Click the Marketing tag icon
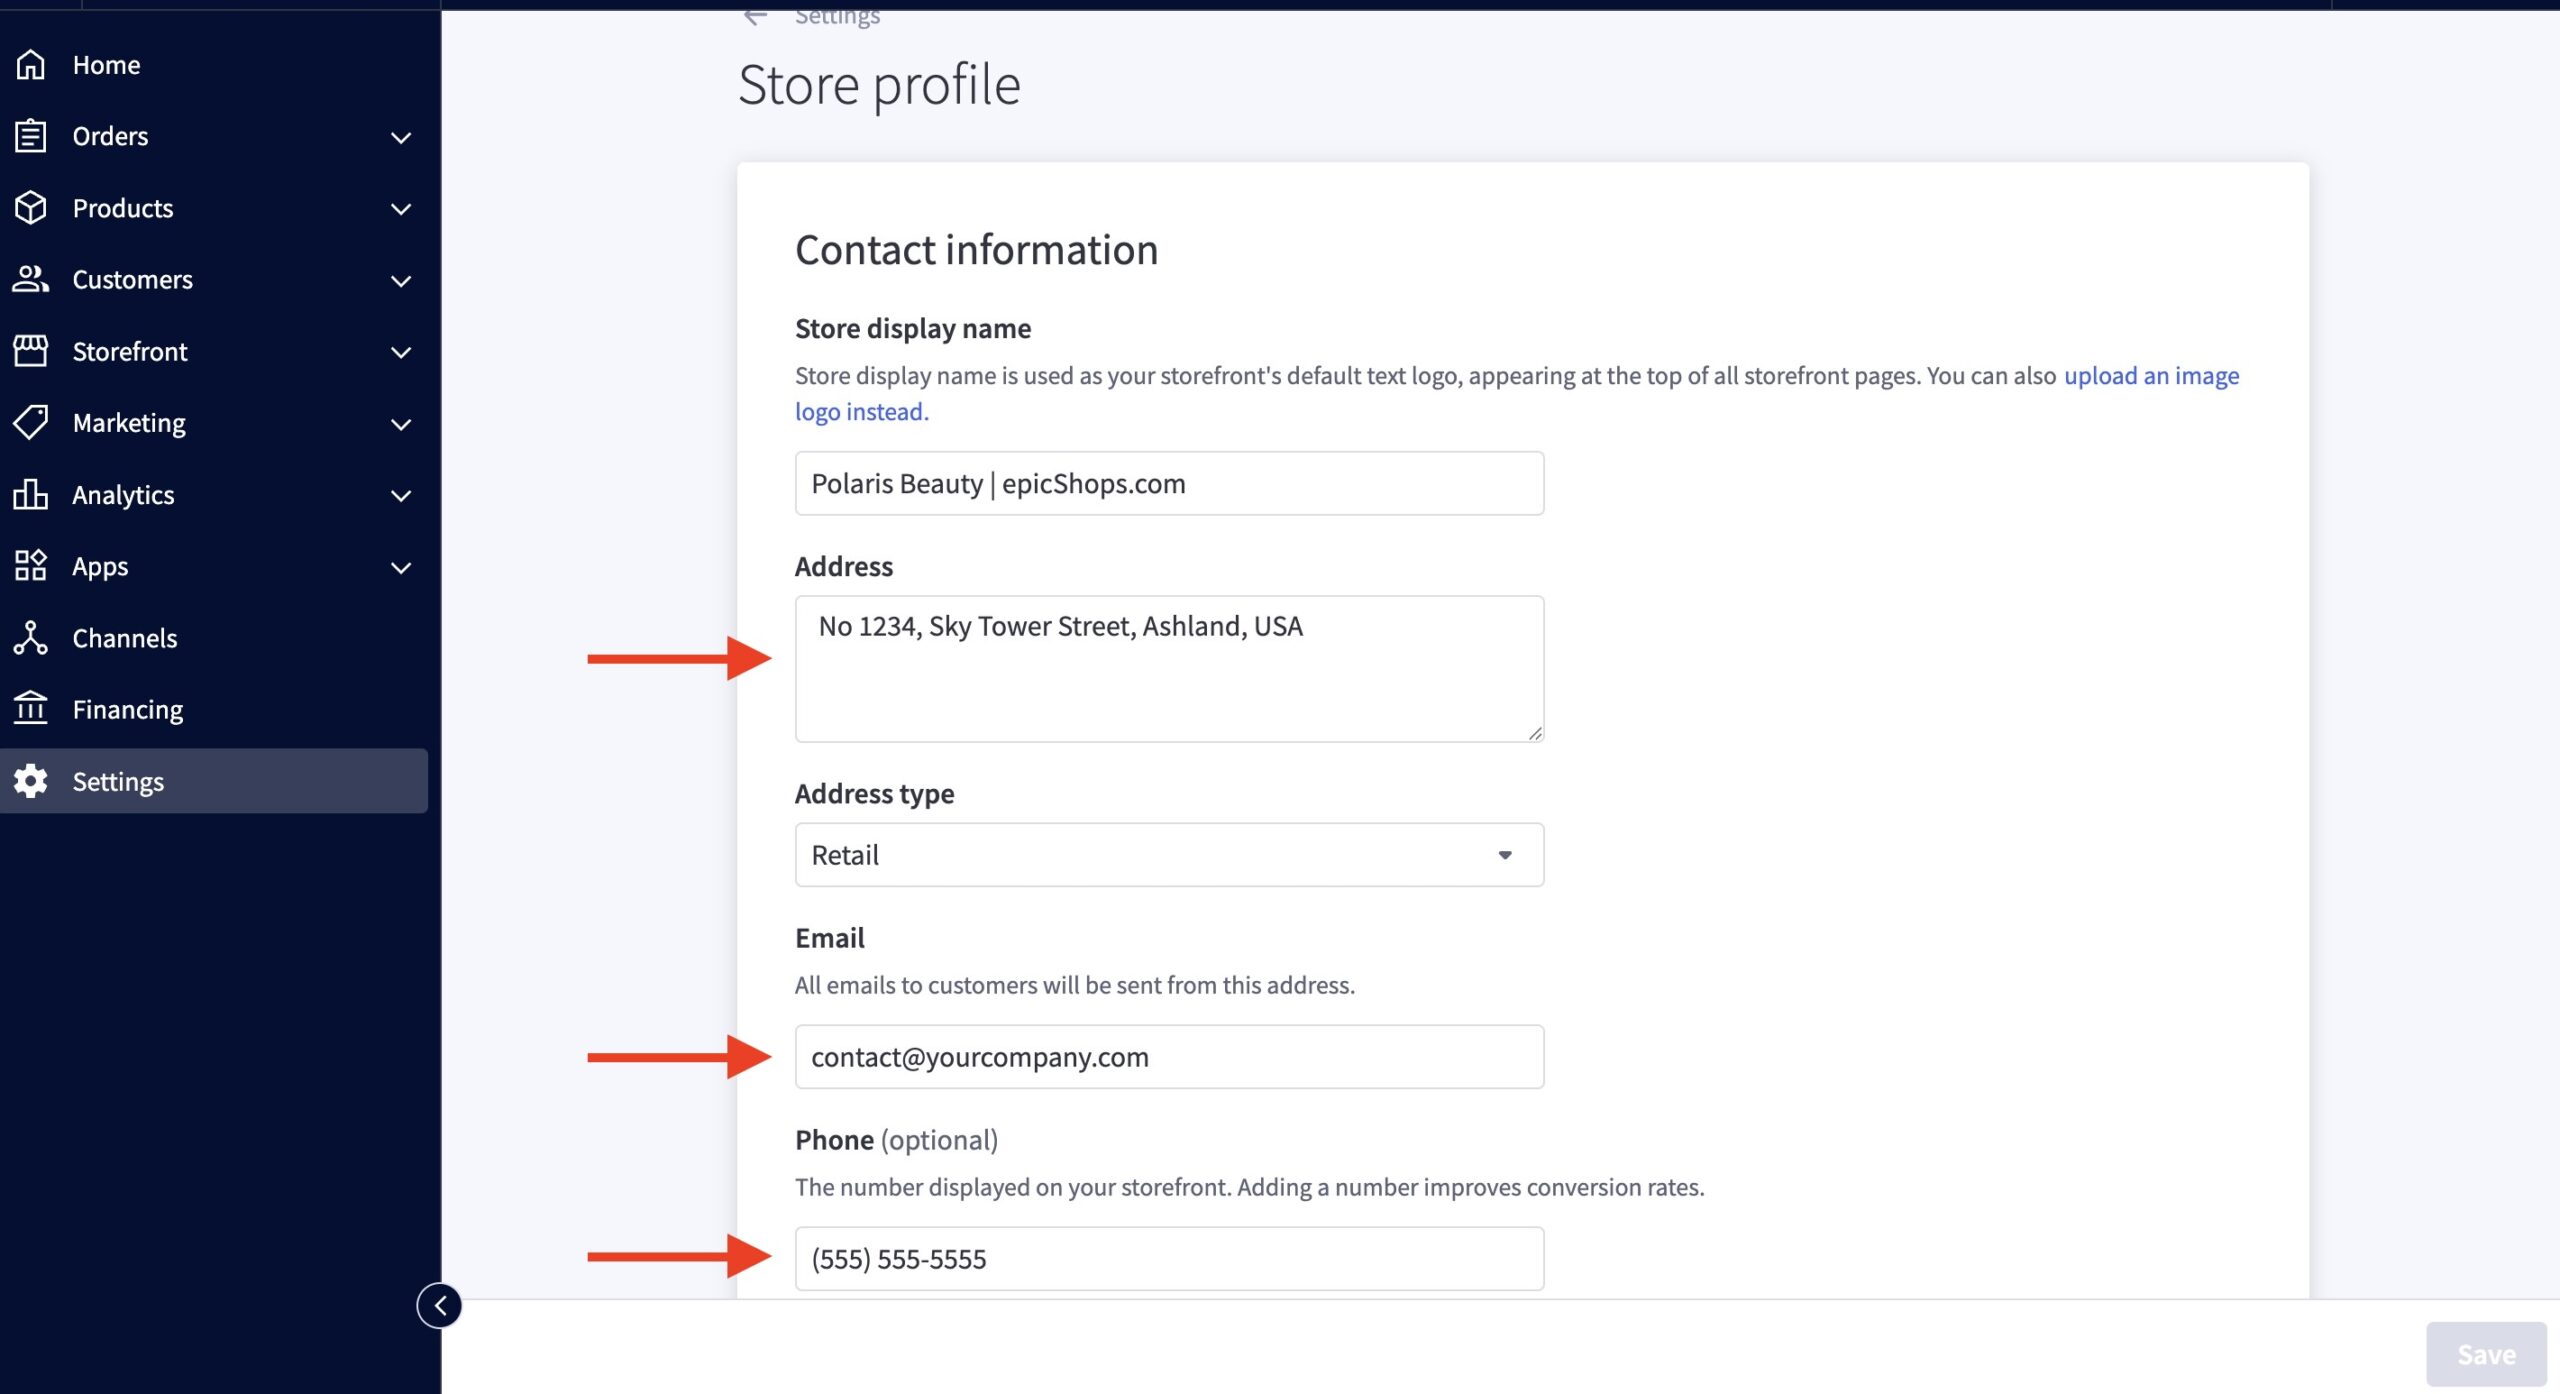The height and width of the screenshot is (1394, 2560). click(30, 423)
